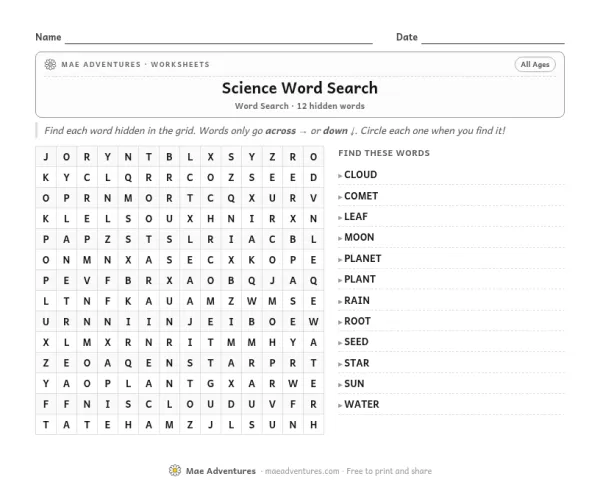Screen dimensions: 600x499
Task: Click the 'Free to print and share' footer text
Action: point(389,471)
